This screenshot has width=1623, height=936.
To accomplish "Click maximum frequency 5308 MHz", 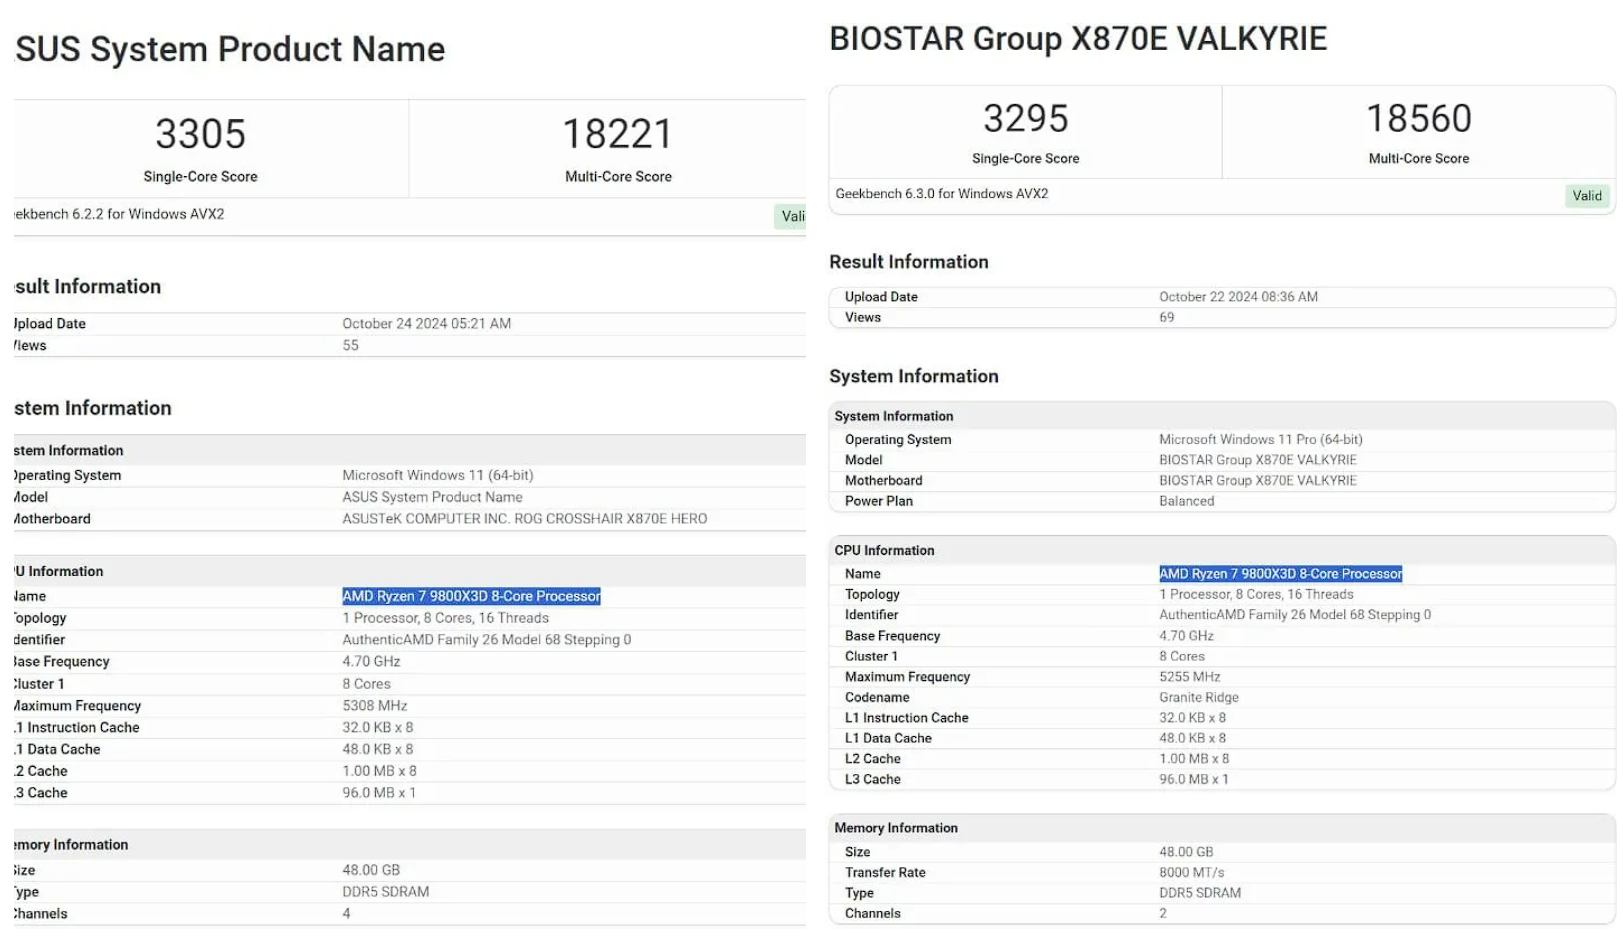I will (x=374, y=706).
